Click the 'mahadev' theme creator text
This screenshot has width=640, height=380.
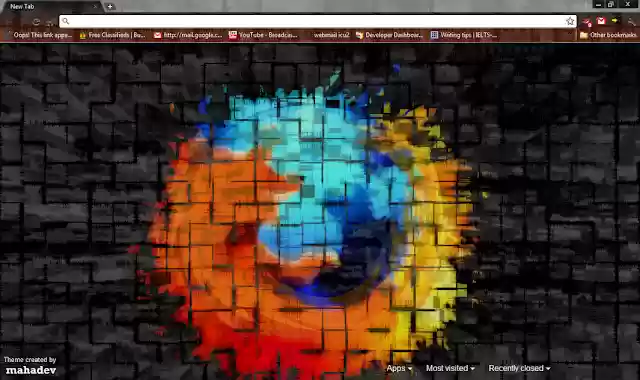[31, 370]
